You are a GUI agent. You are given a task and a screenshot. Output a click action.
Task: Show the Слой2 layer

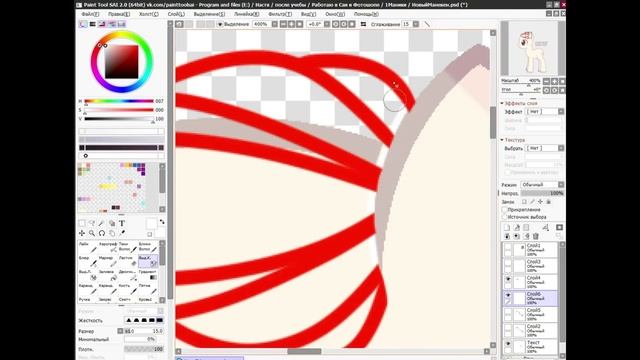pos(508,328)
